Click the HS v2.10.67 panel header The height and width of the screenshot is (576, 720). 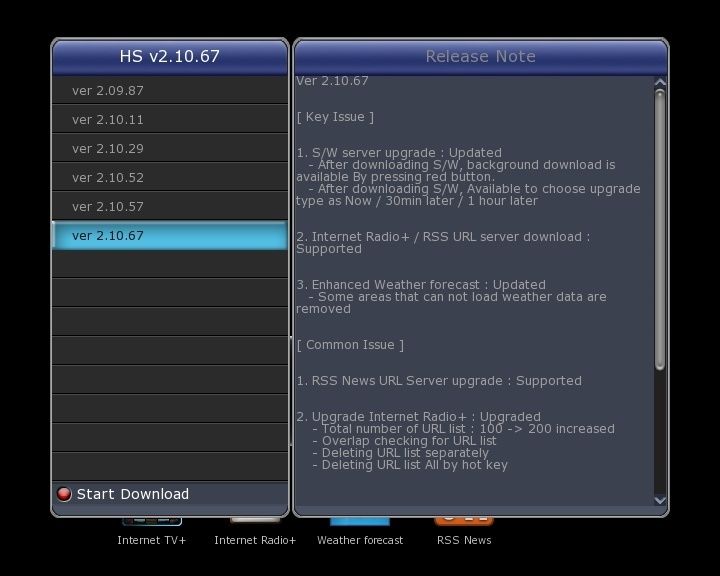170,56
